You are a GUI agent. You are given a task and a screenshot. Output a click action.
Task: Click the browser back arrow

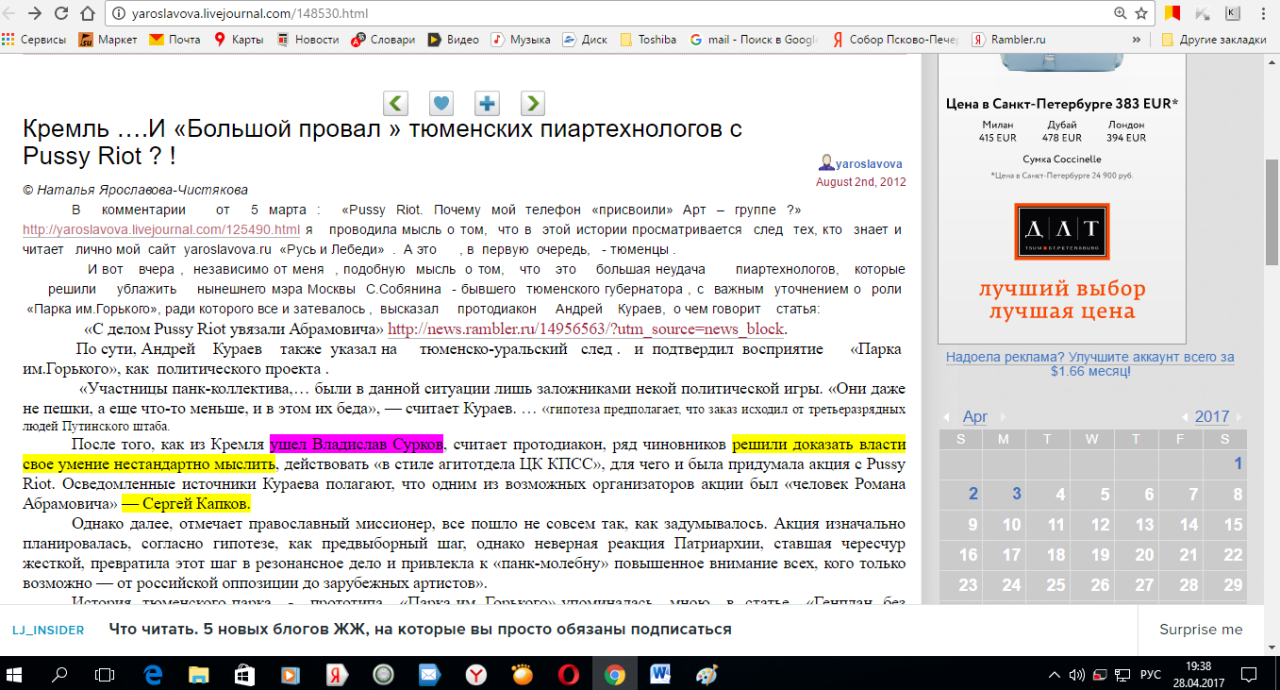point(11,14)
